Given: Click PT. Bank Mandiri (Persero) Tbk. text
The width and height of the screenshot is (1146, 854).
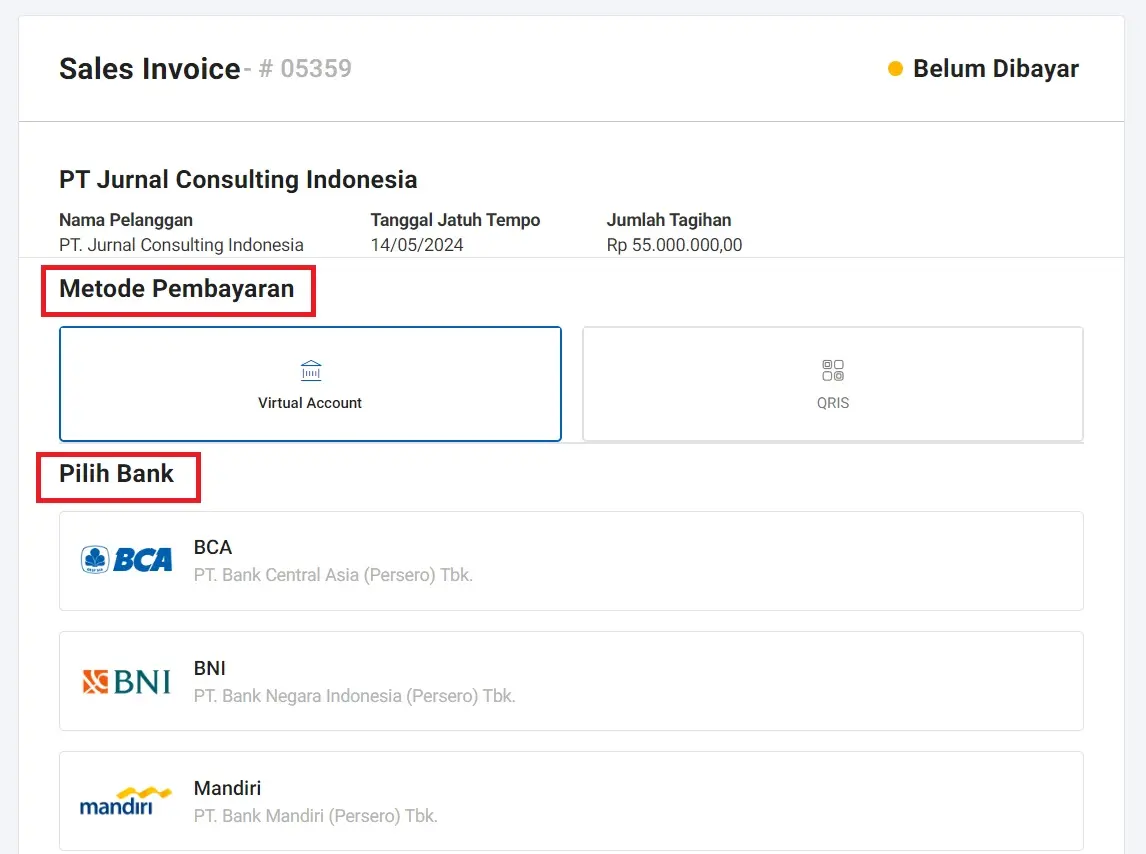Looking at the screenshot, I should (x=316, y=816).
